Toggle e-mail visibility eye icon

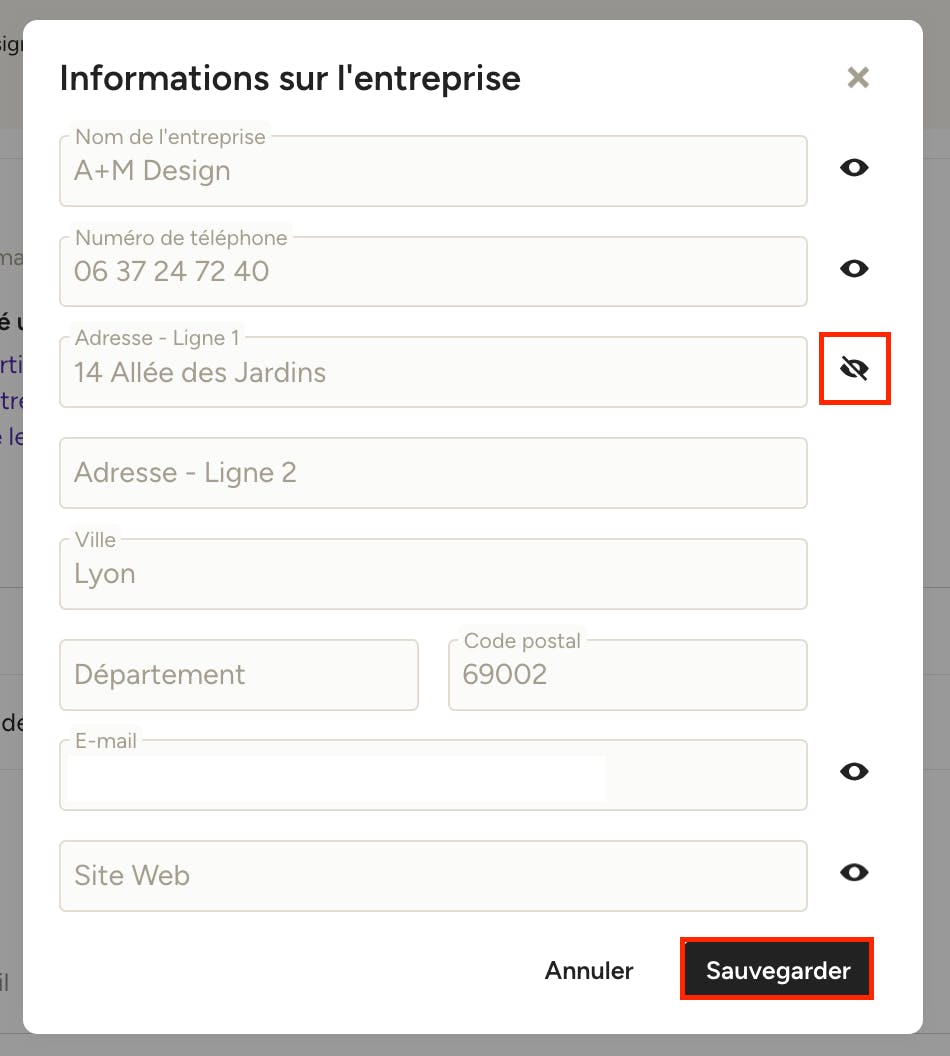tap(854, 771)
